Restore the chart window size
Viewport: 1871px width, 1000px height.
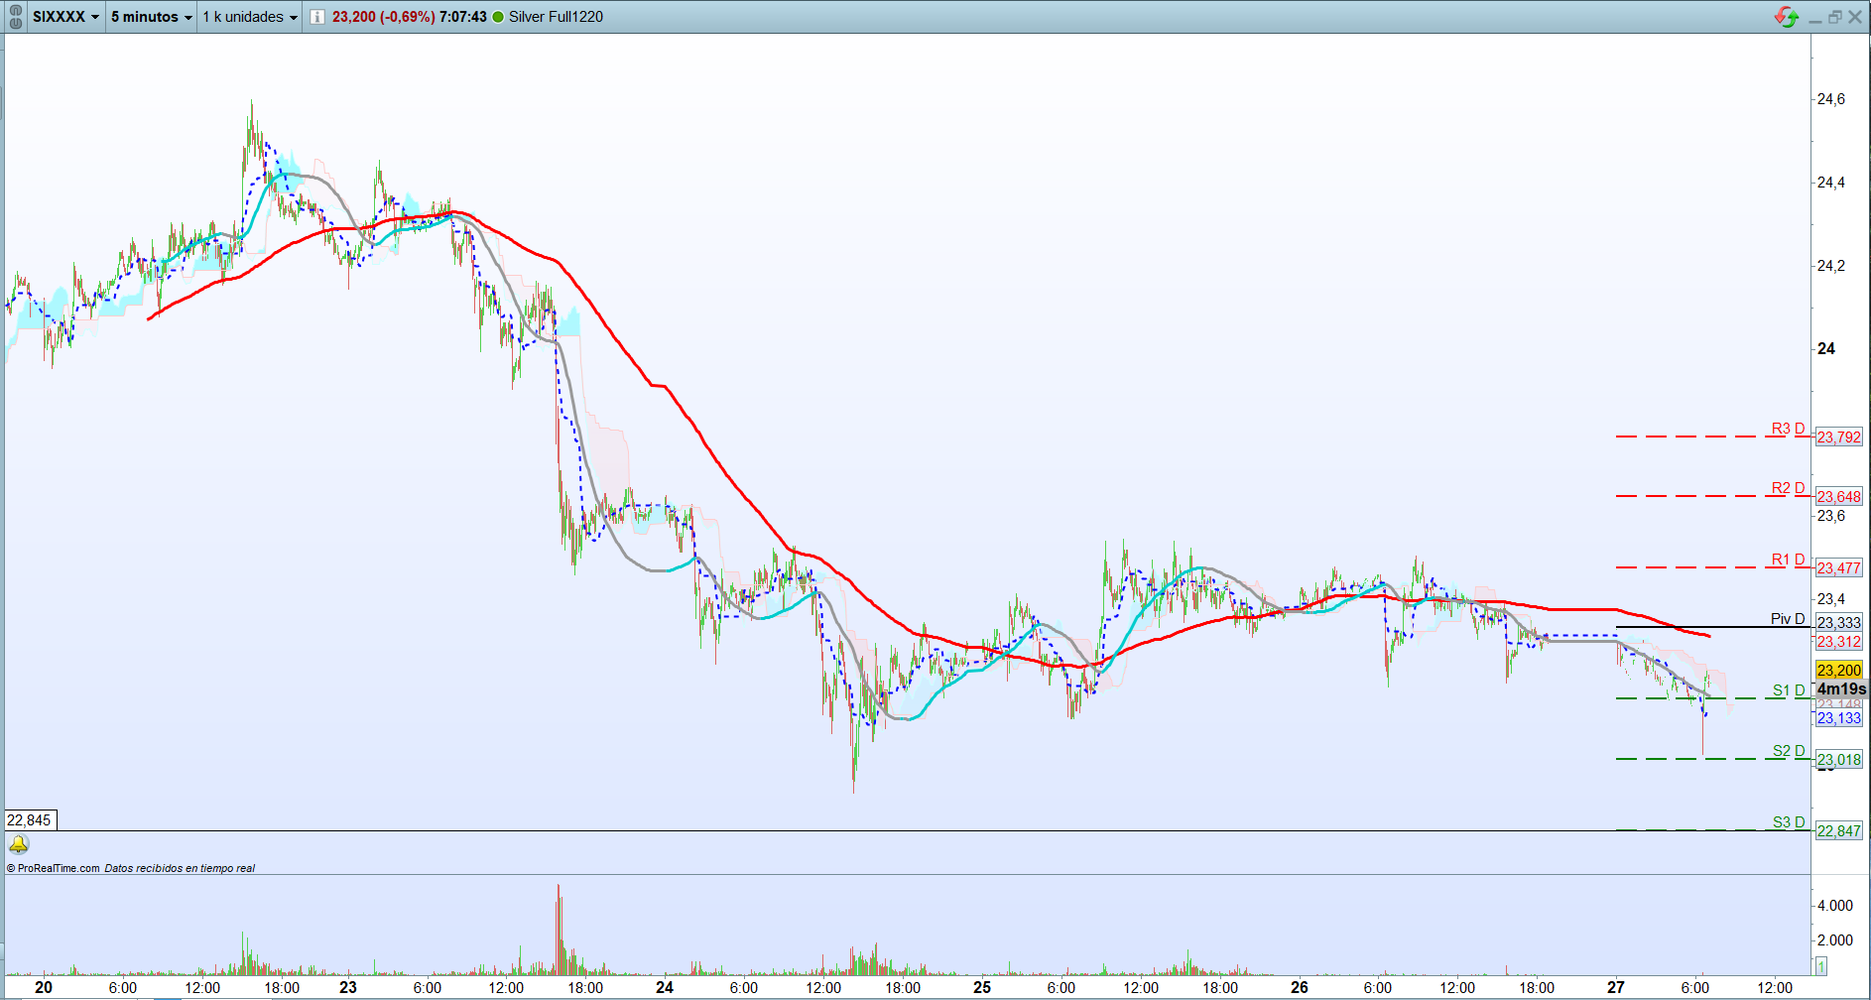1835,17
